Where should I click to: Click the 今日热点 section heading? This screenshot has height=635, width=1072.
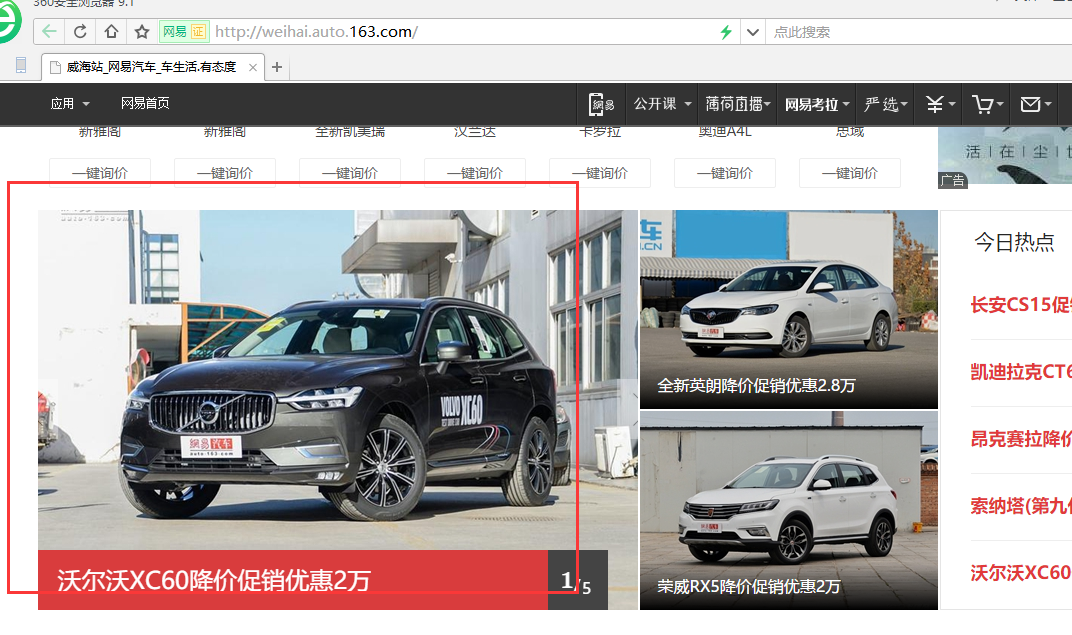tap(1014, 242)
